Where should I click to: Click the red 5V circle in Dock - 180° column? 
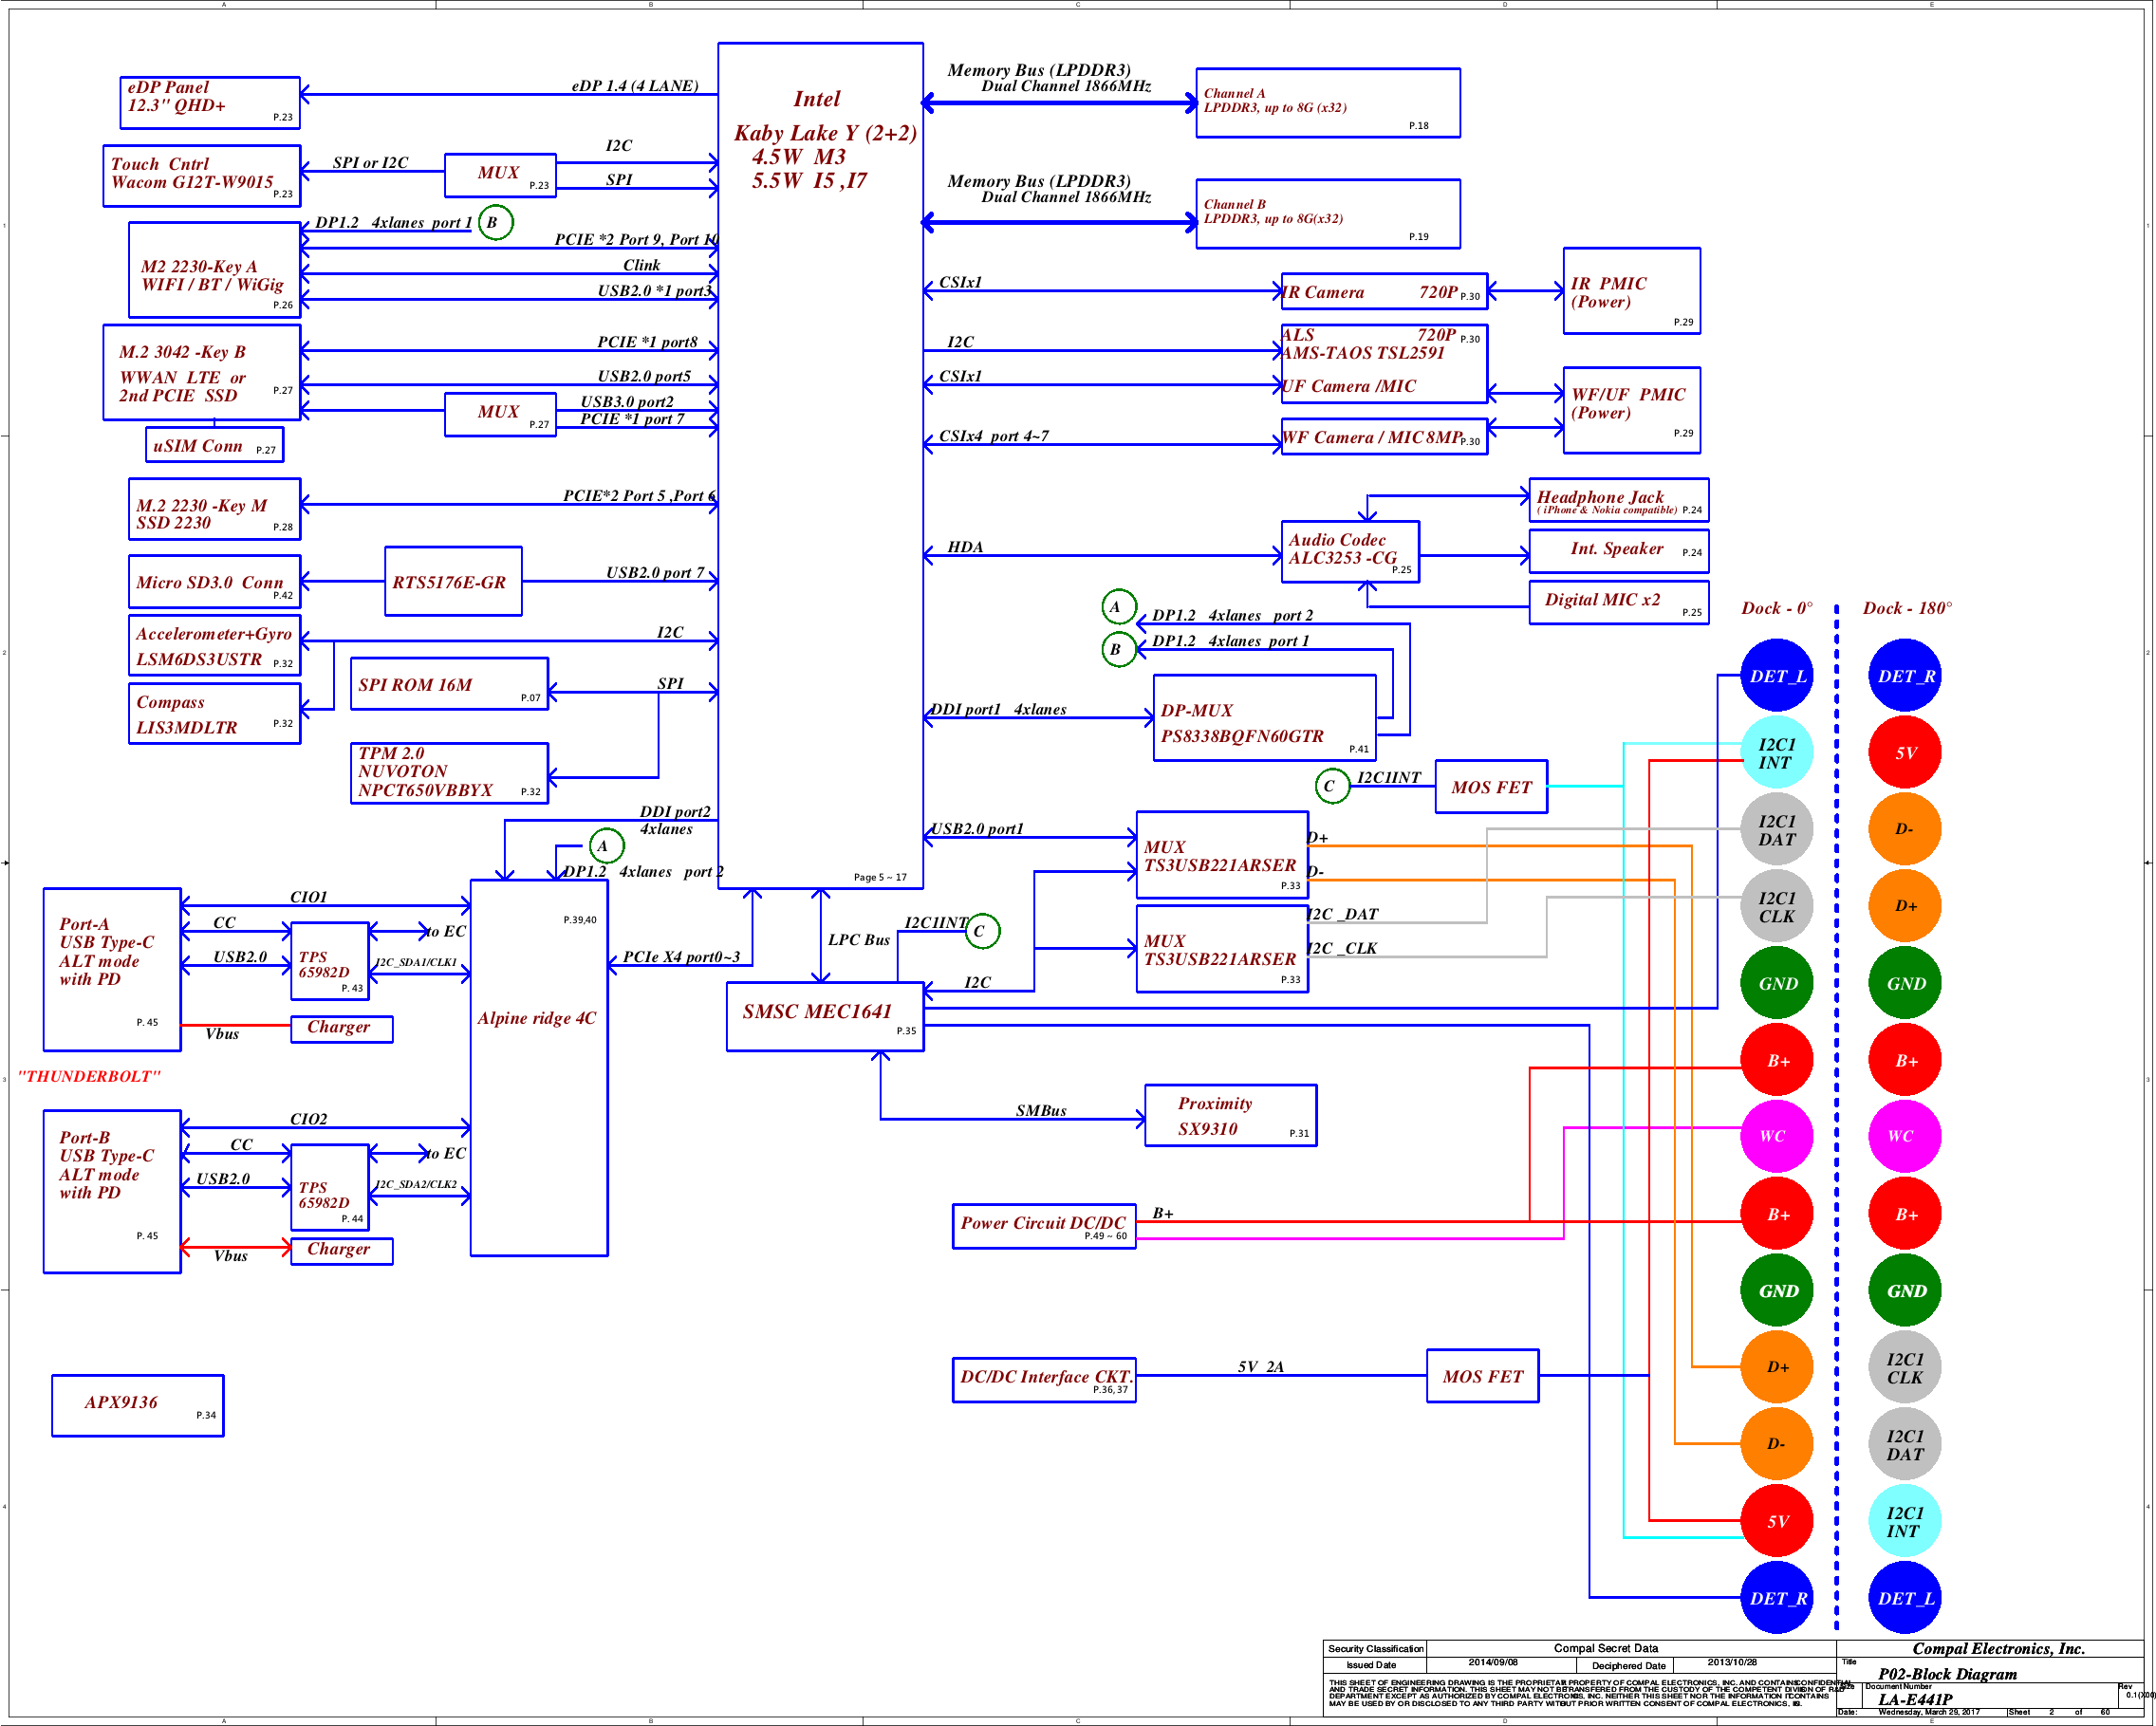click(x=1905, y=752)
